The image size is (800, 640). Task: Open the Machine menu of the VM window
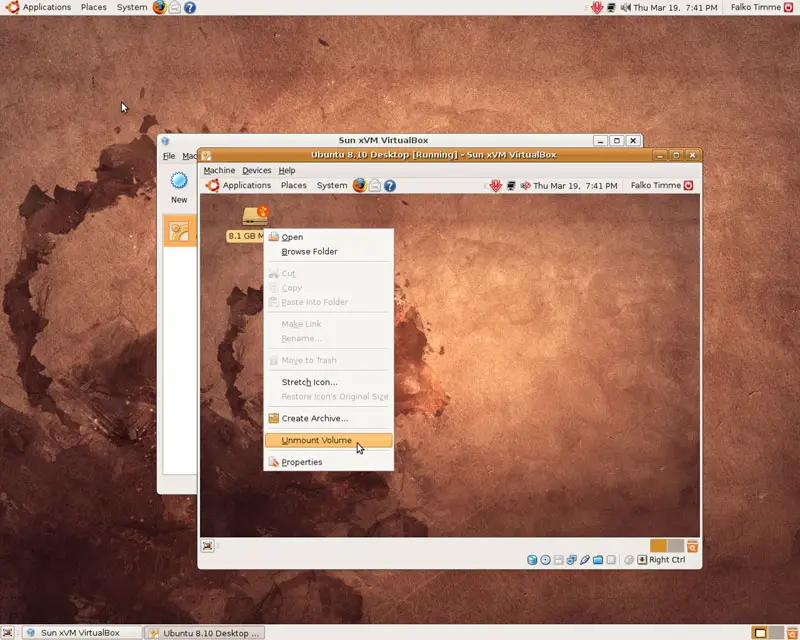pyautogui.click(x=219, y=170)
